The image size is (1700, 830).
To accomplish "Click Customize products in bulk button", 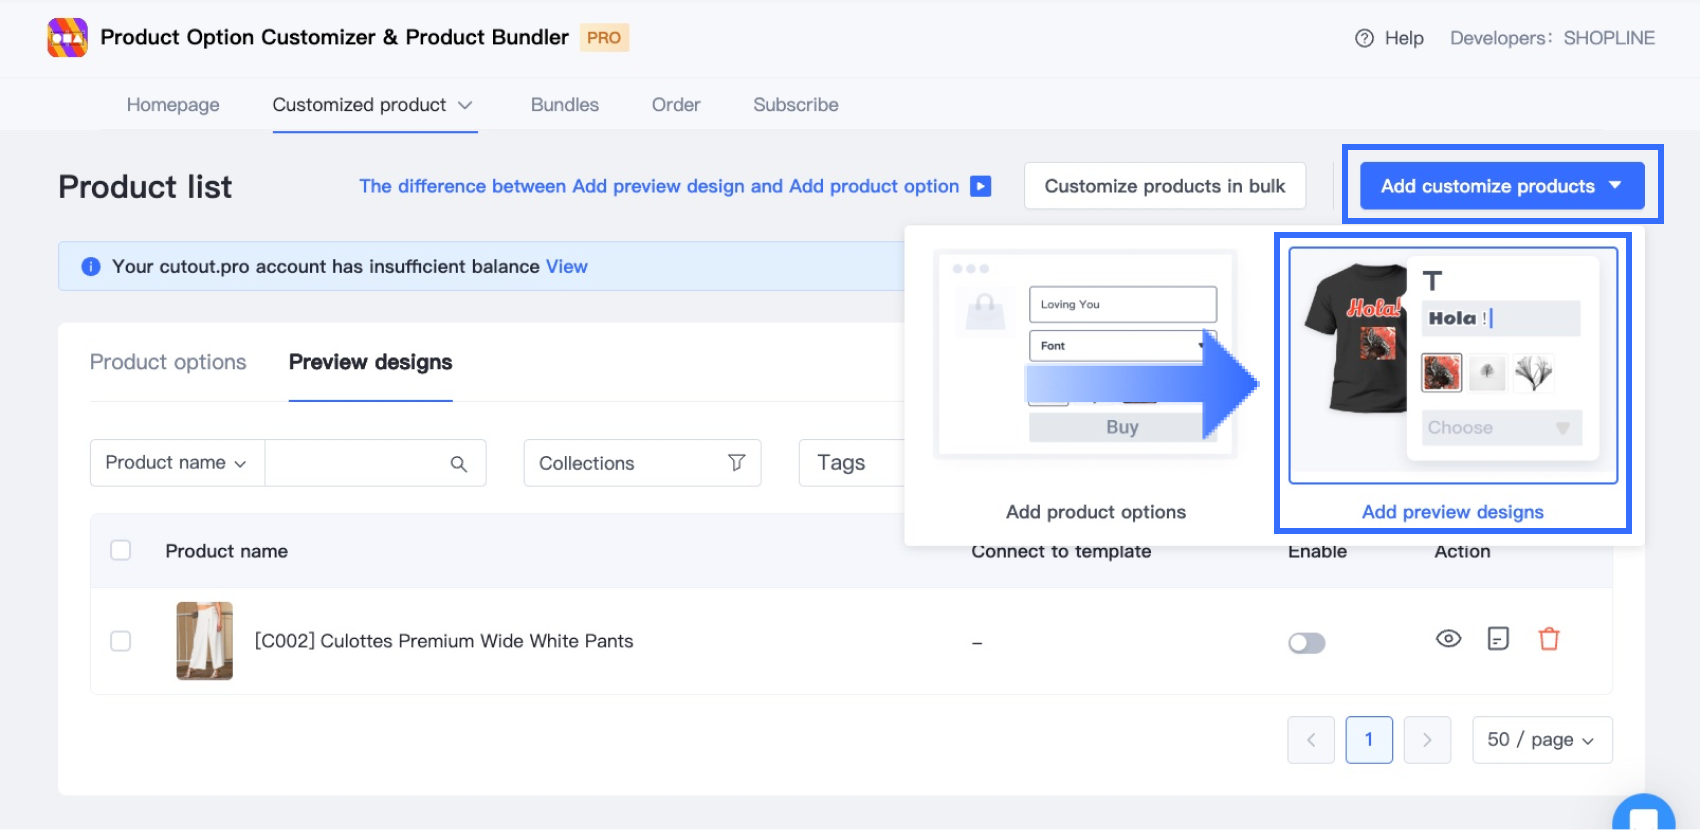I will point(1164,186).
